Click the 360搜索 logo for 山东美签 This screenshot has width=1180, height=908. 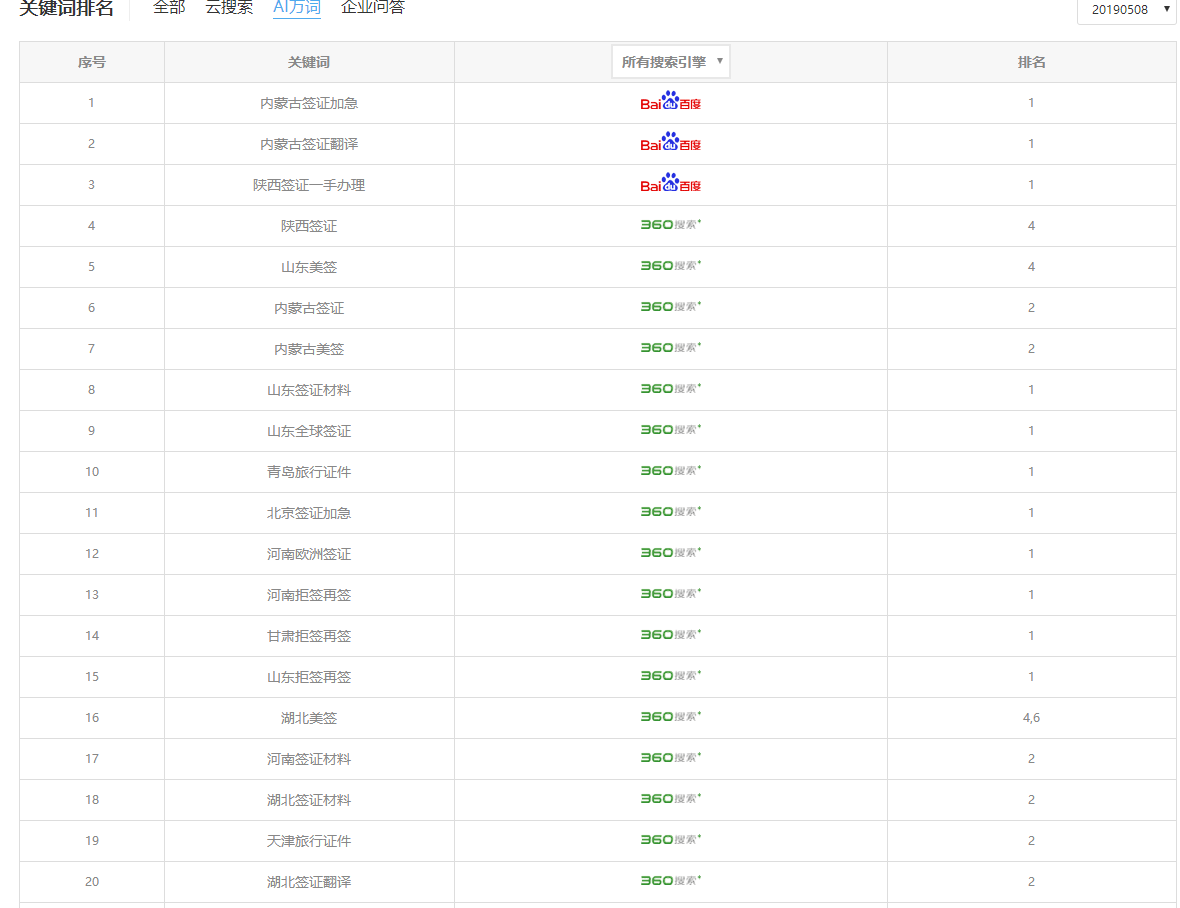pos(671,266)
